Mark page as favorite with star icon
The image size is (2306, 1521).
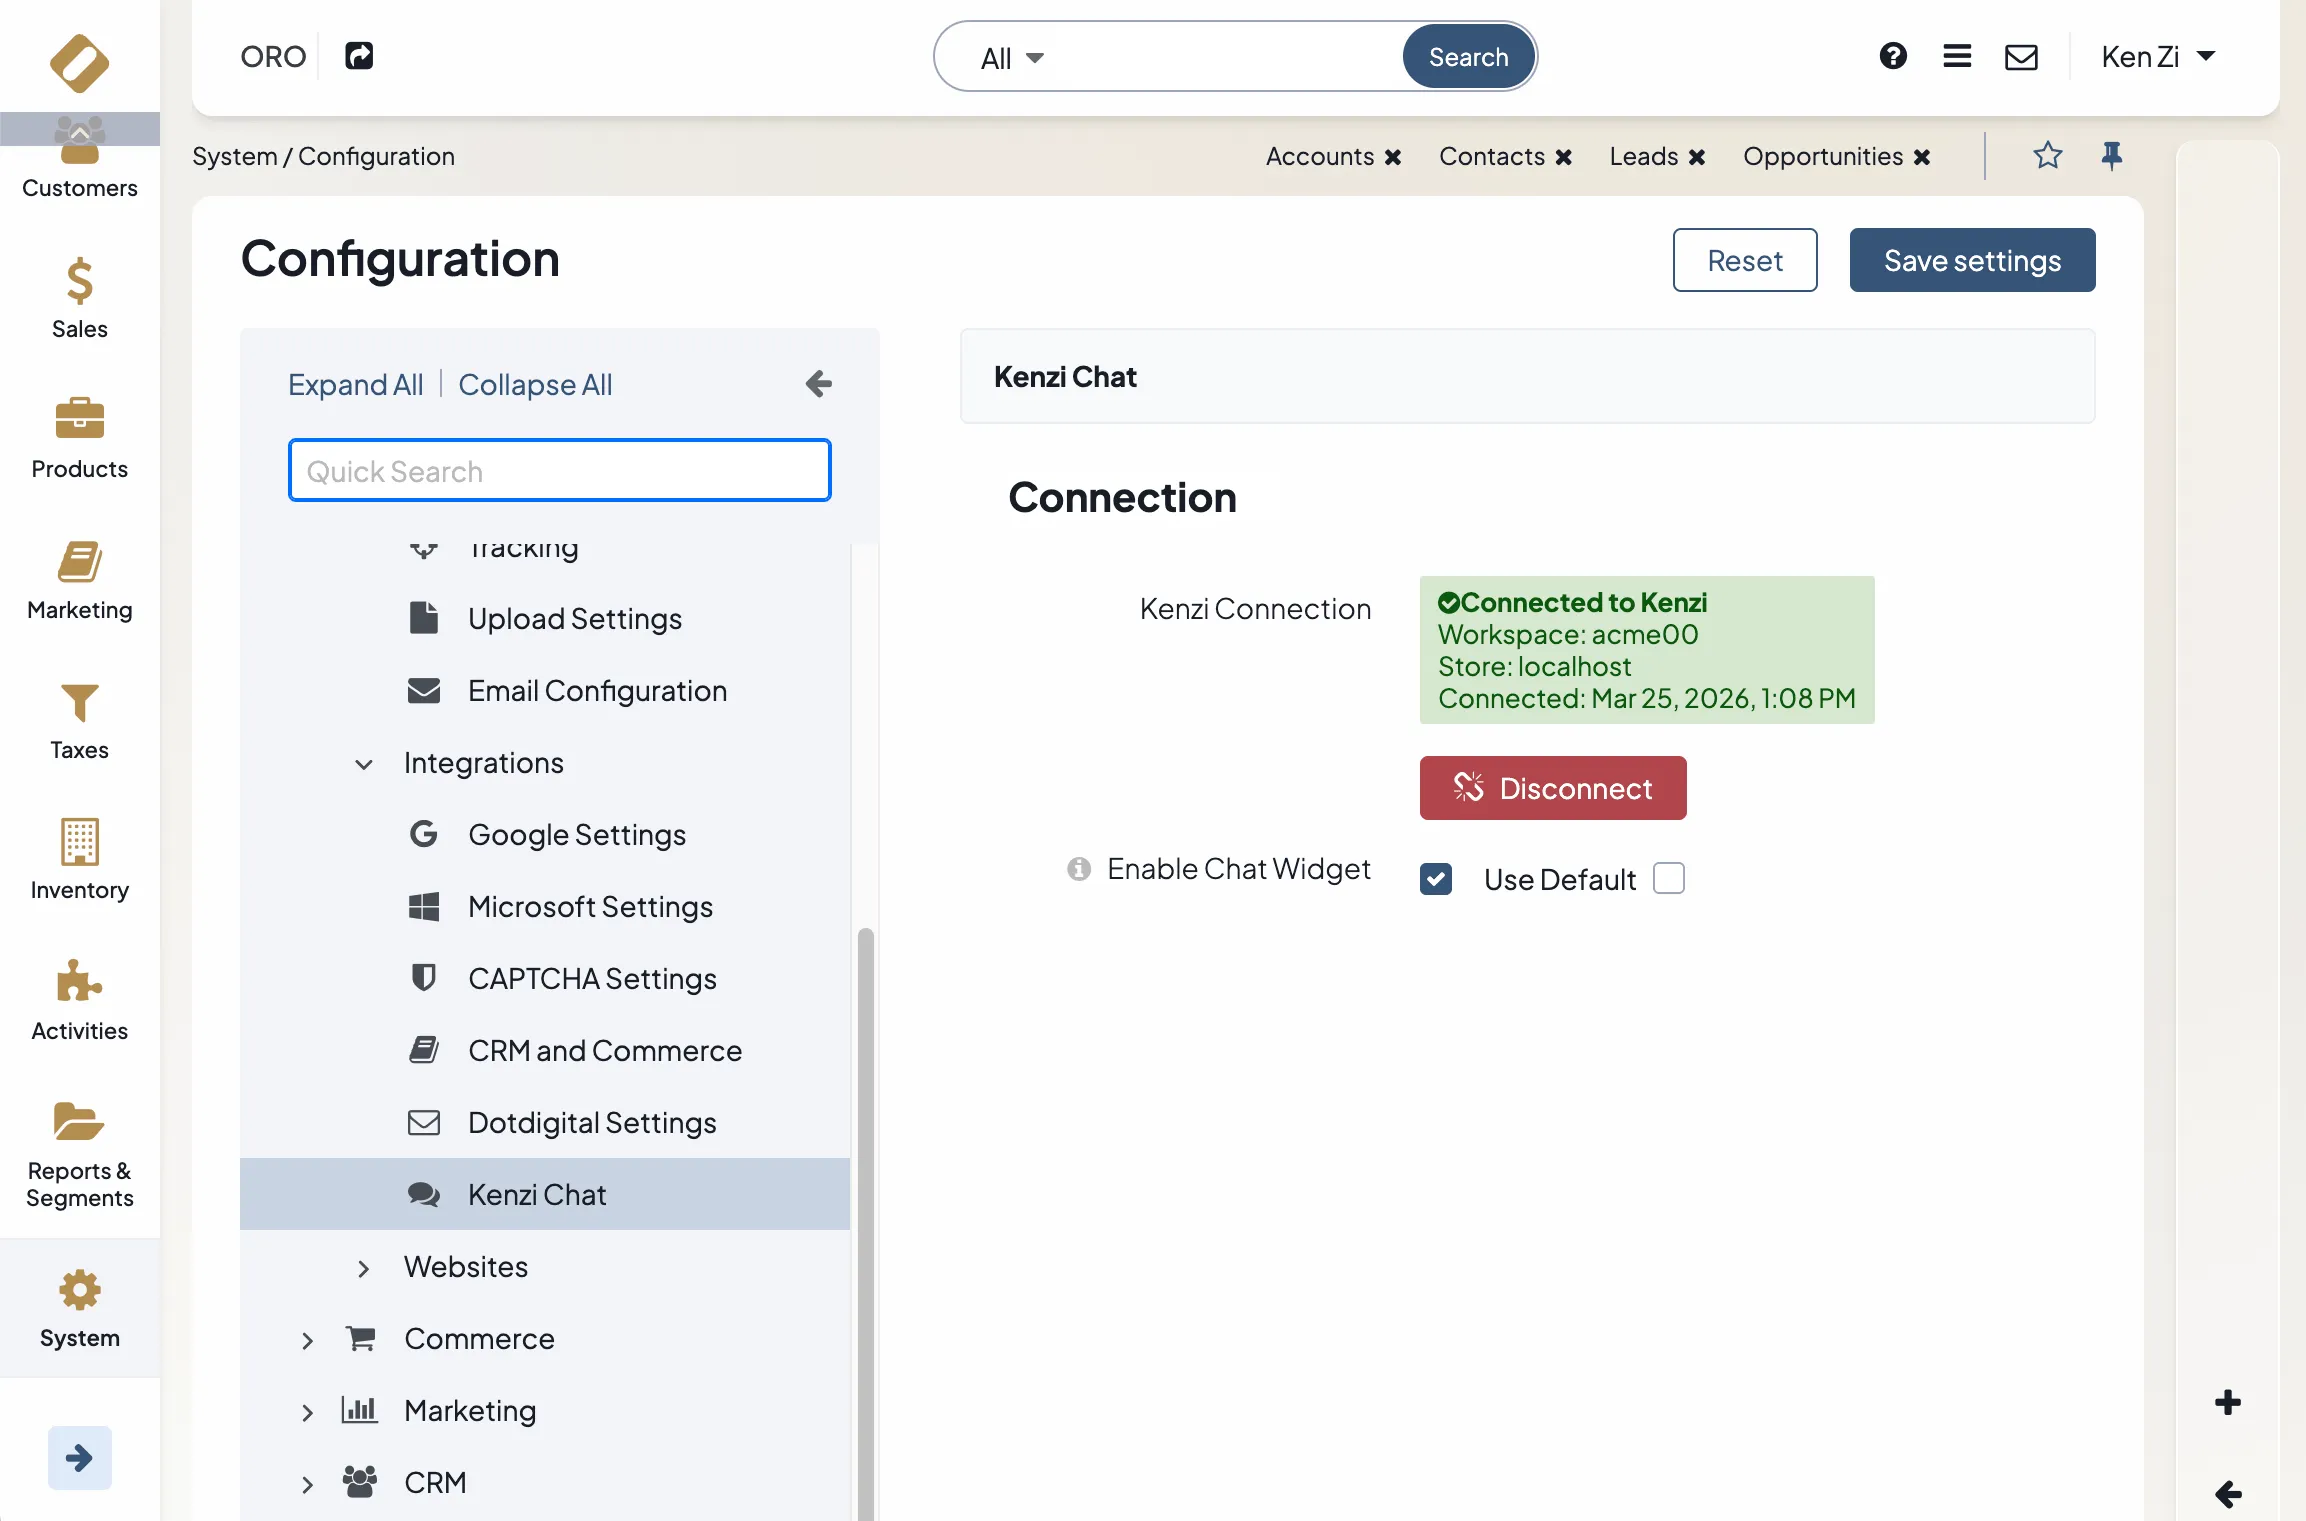(x=2047, y=155)
